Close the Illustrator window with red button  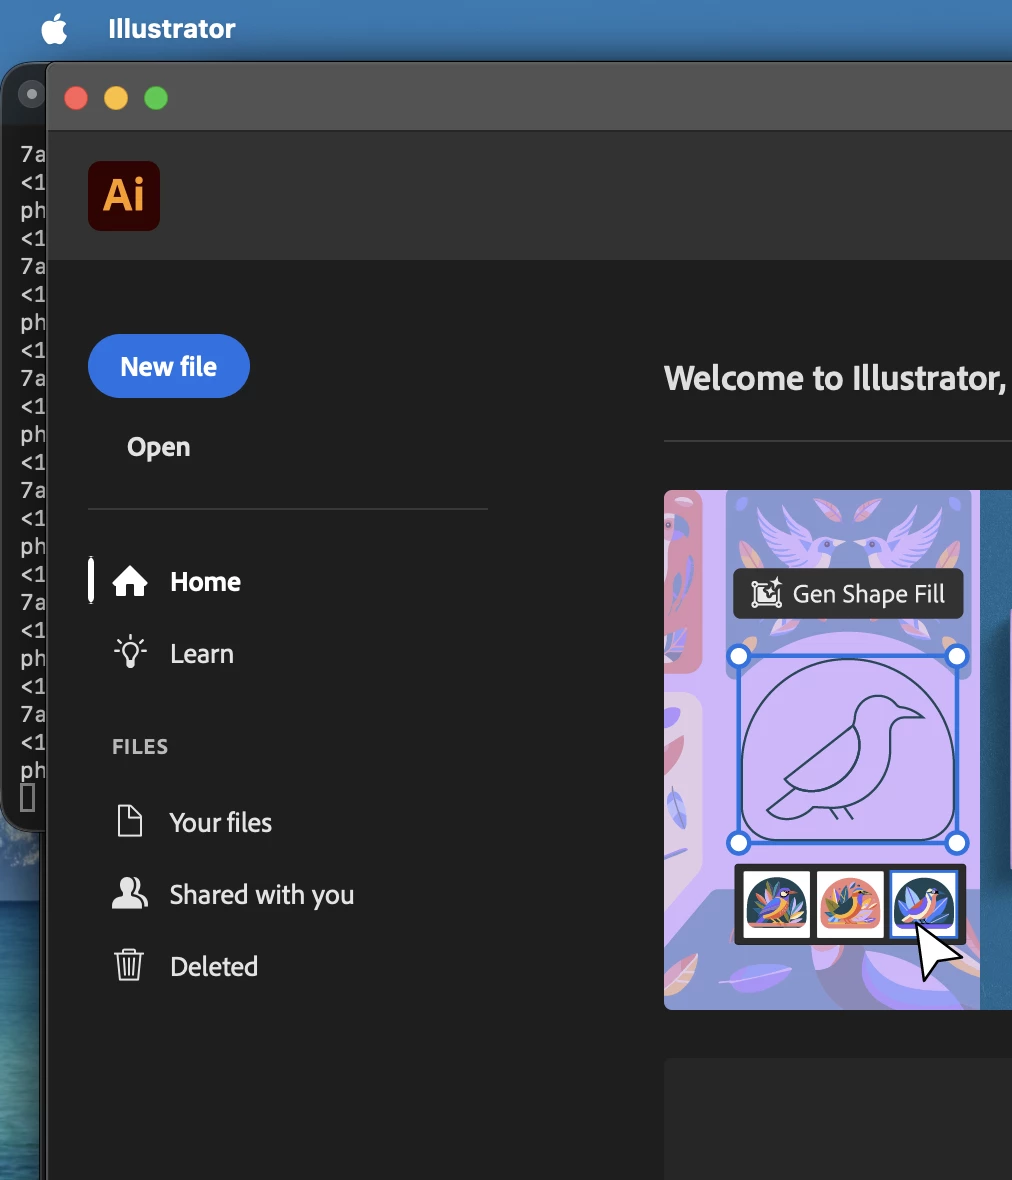pyautogui.click(x=76, y=98)
